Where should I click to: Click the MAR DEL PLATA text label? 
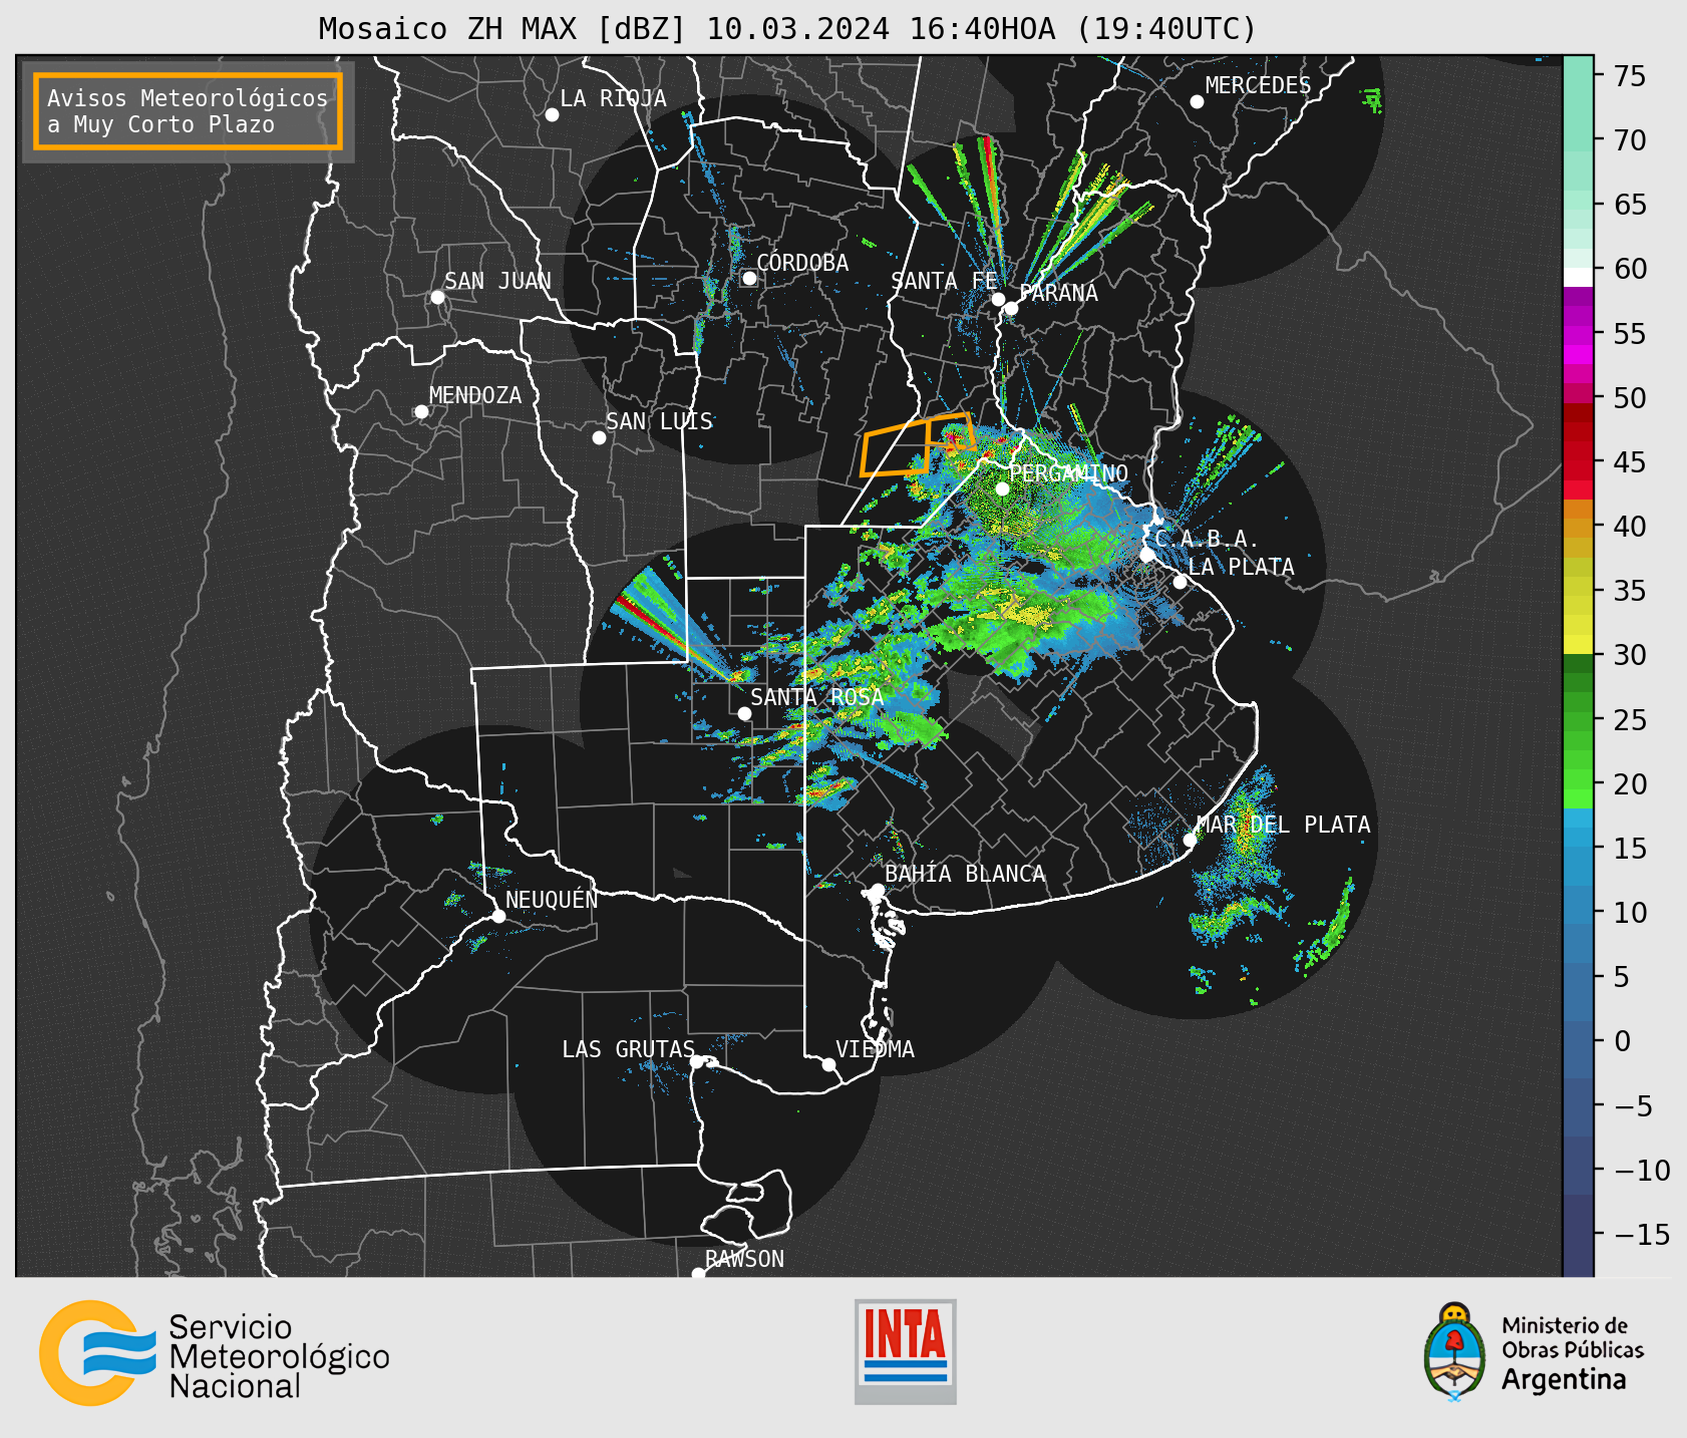1283,825
